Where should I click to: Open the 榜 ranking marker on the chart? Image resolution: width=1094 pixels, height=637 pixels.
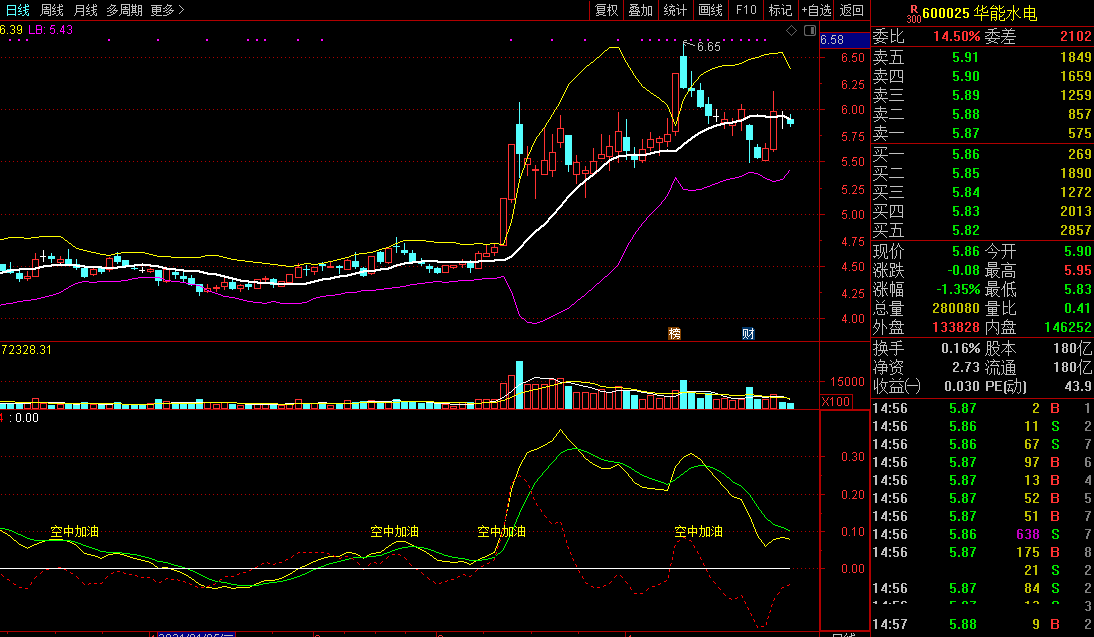[x=674, y=334]
